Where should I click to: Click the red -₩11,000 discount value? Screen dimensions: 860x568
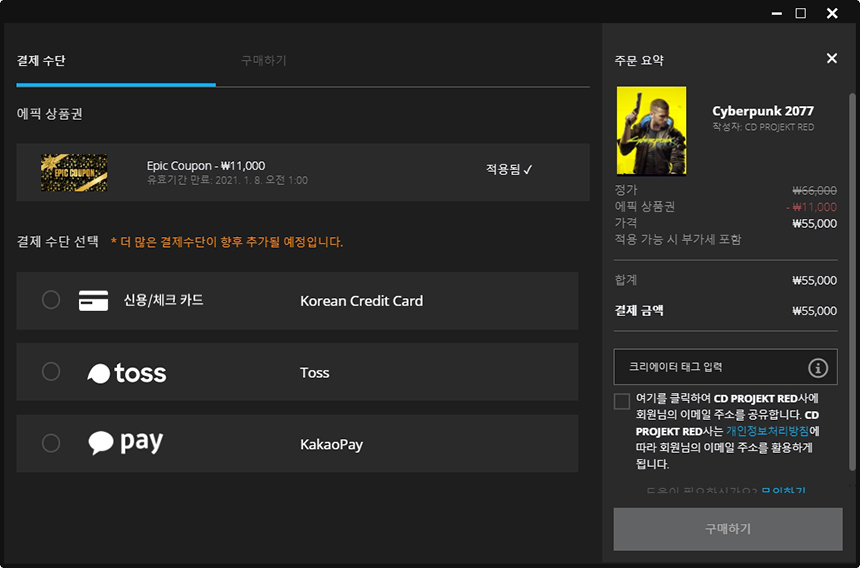point(811,207)
